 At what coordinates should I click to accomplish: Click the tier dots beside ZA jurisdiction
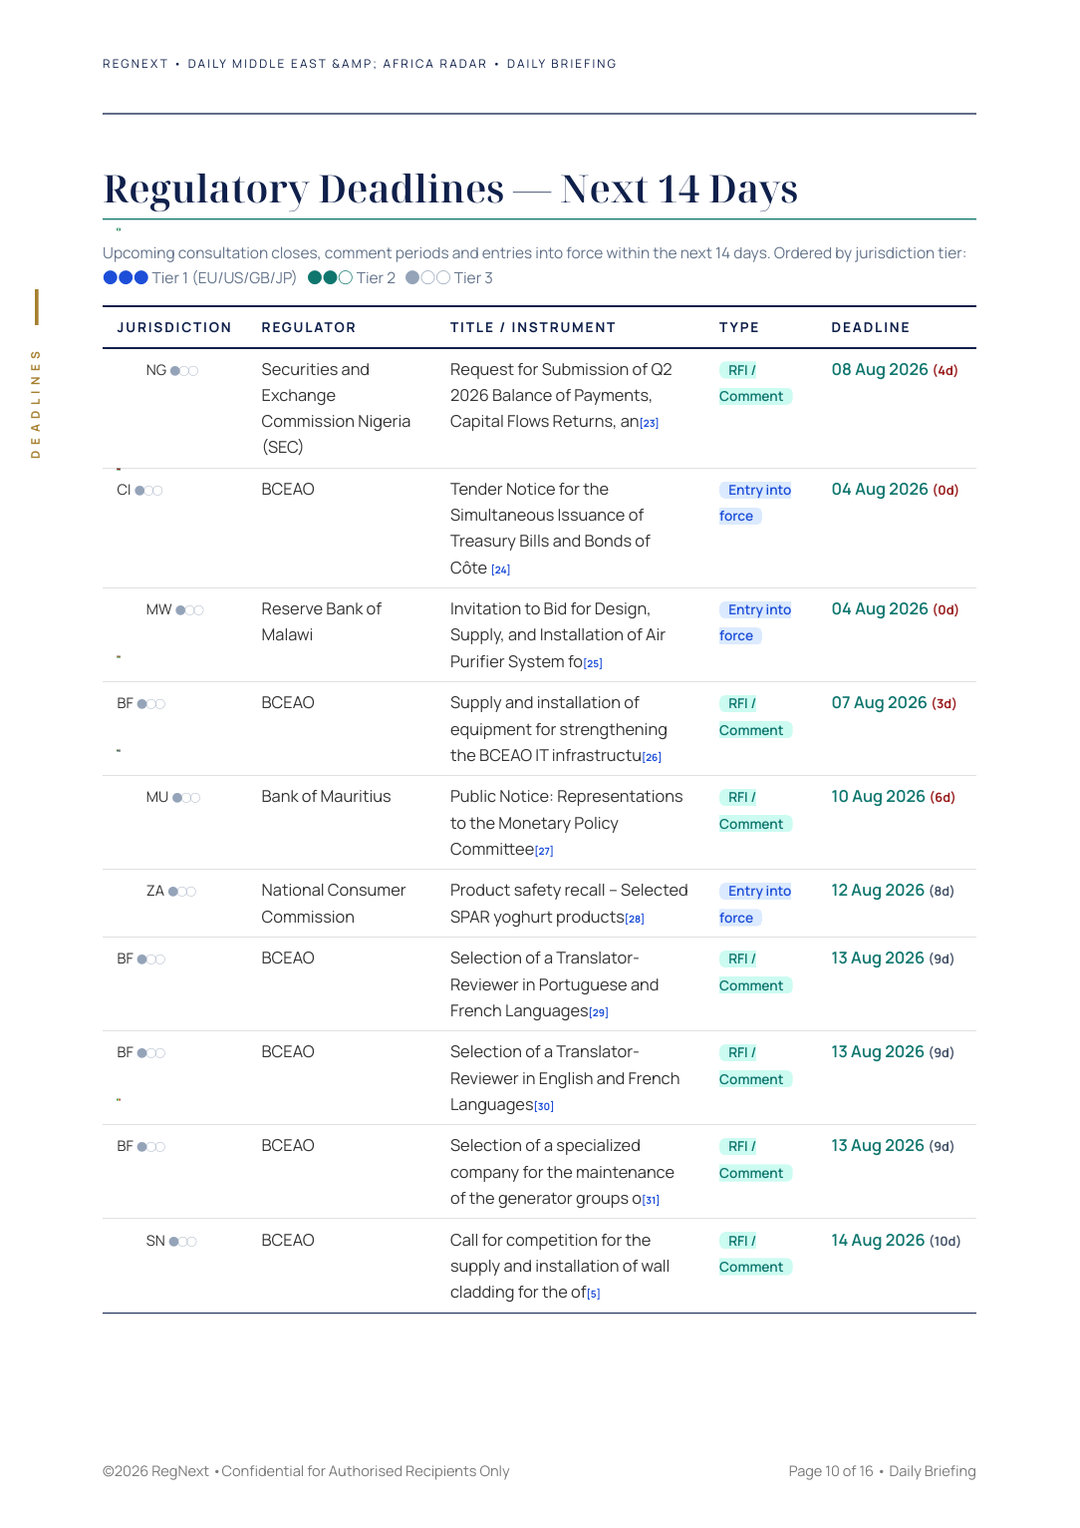point(182,892)
